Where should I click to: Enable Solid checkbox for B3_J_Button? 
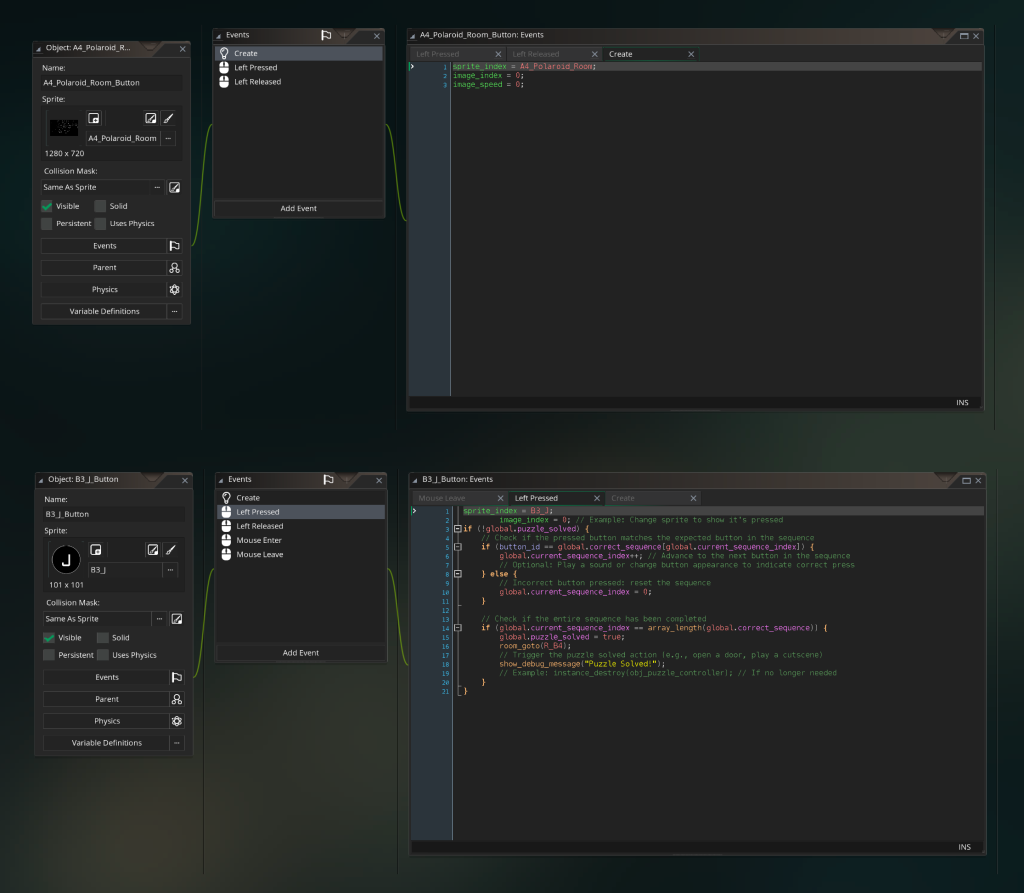pyautogui.click(x=103, y=637)
